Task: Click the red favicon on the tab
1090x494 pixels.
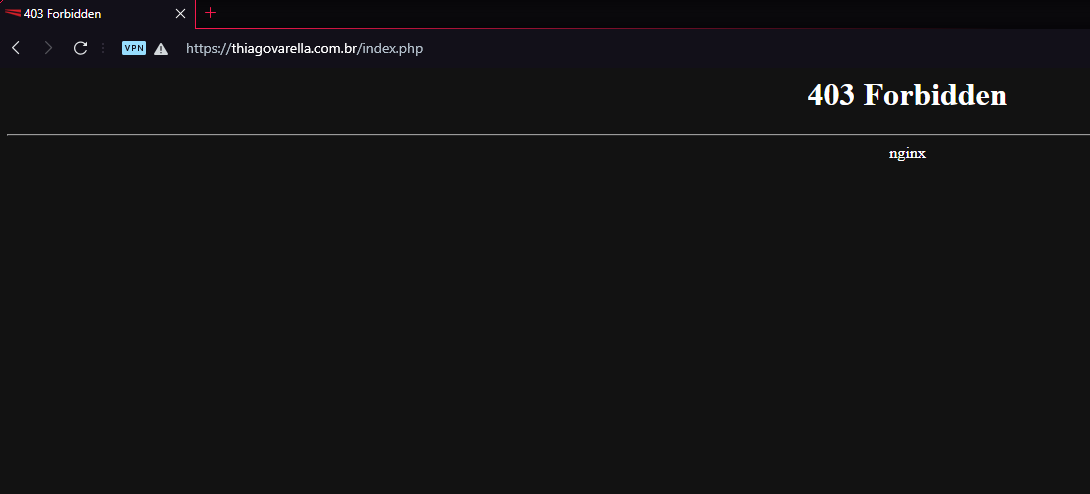Action: point(13,14)
